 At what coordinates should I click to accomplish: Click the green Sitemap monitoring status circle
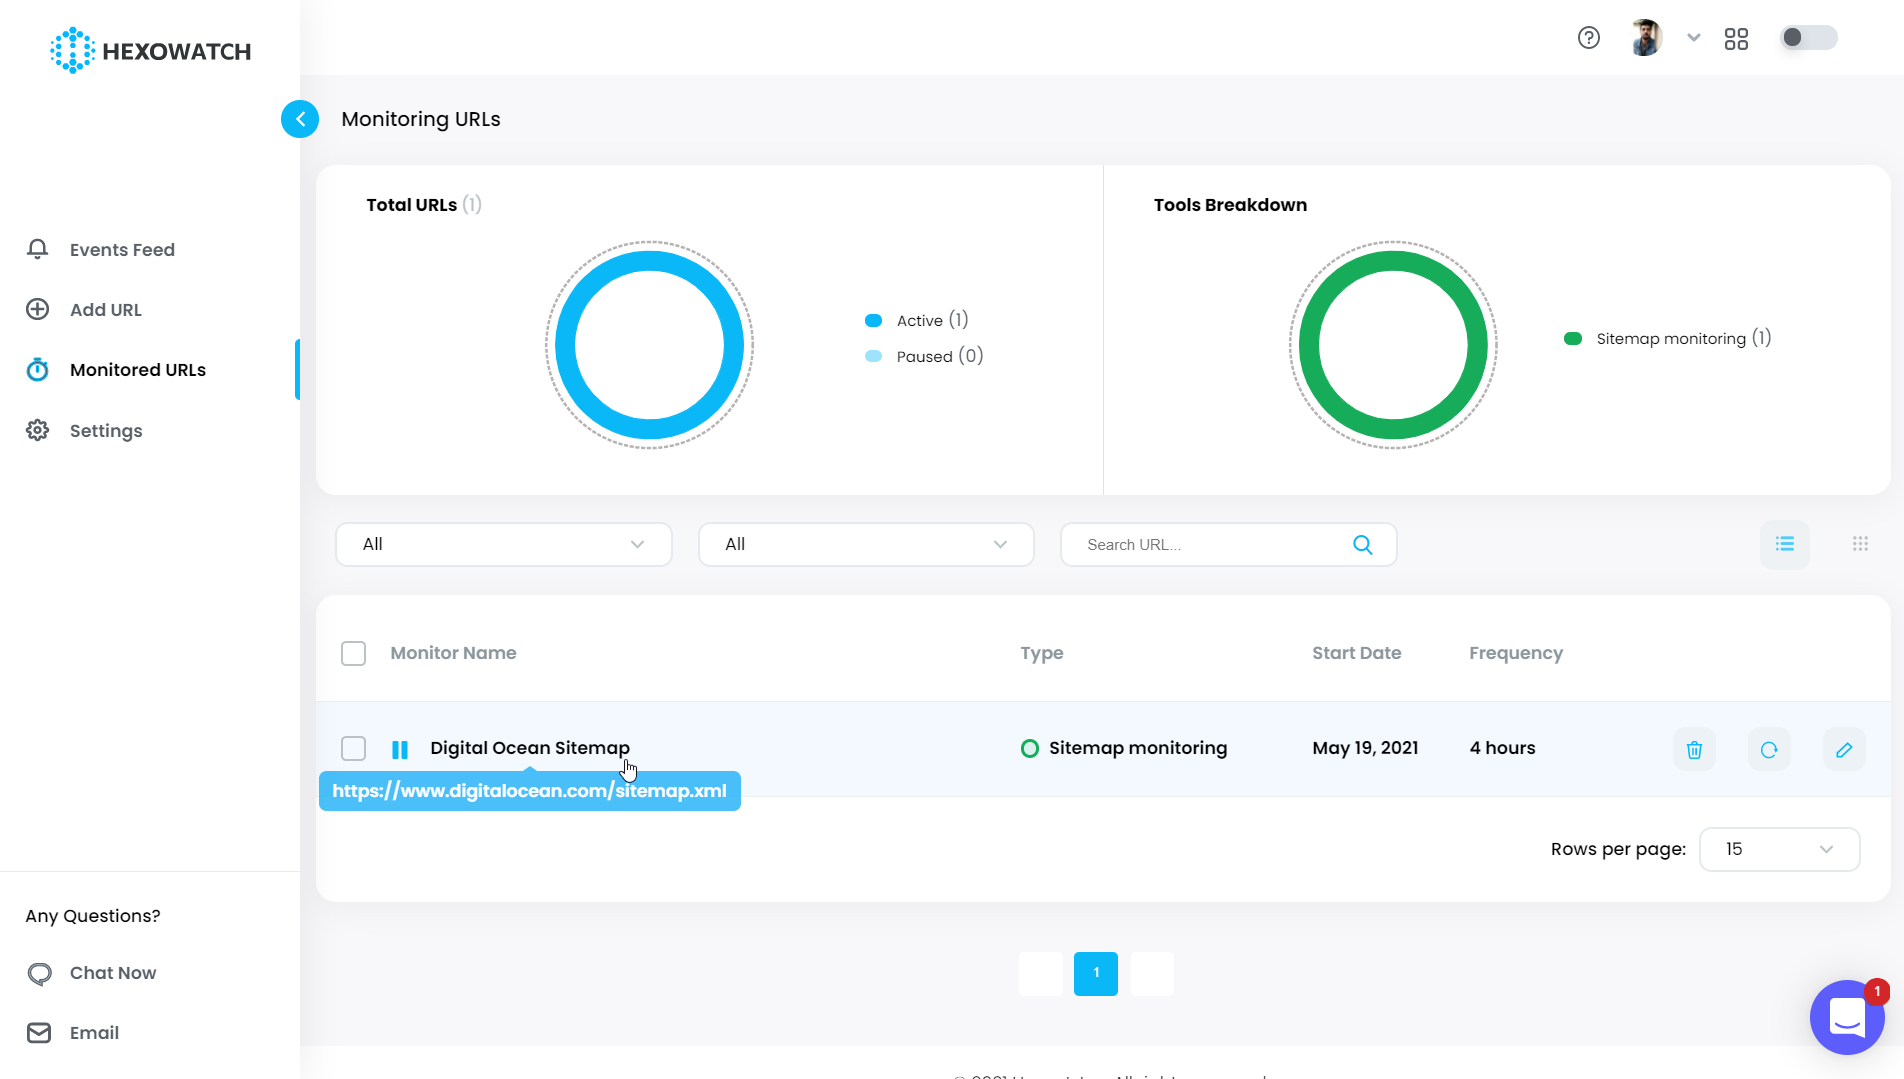(1030, 748)
